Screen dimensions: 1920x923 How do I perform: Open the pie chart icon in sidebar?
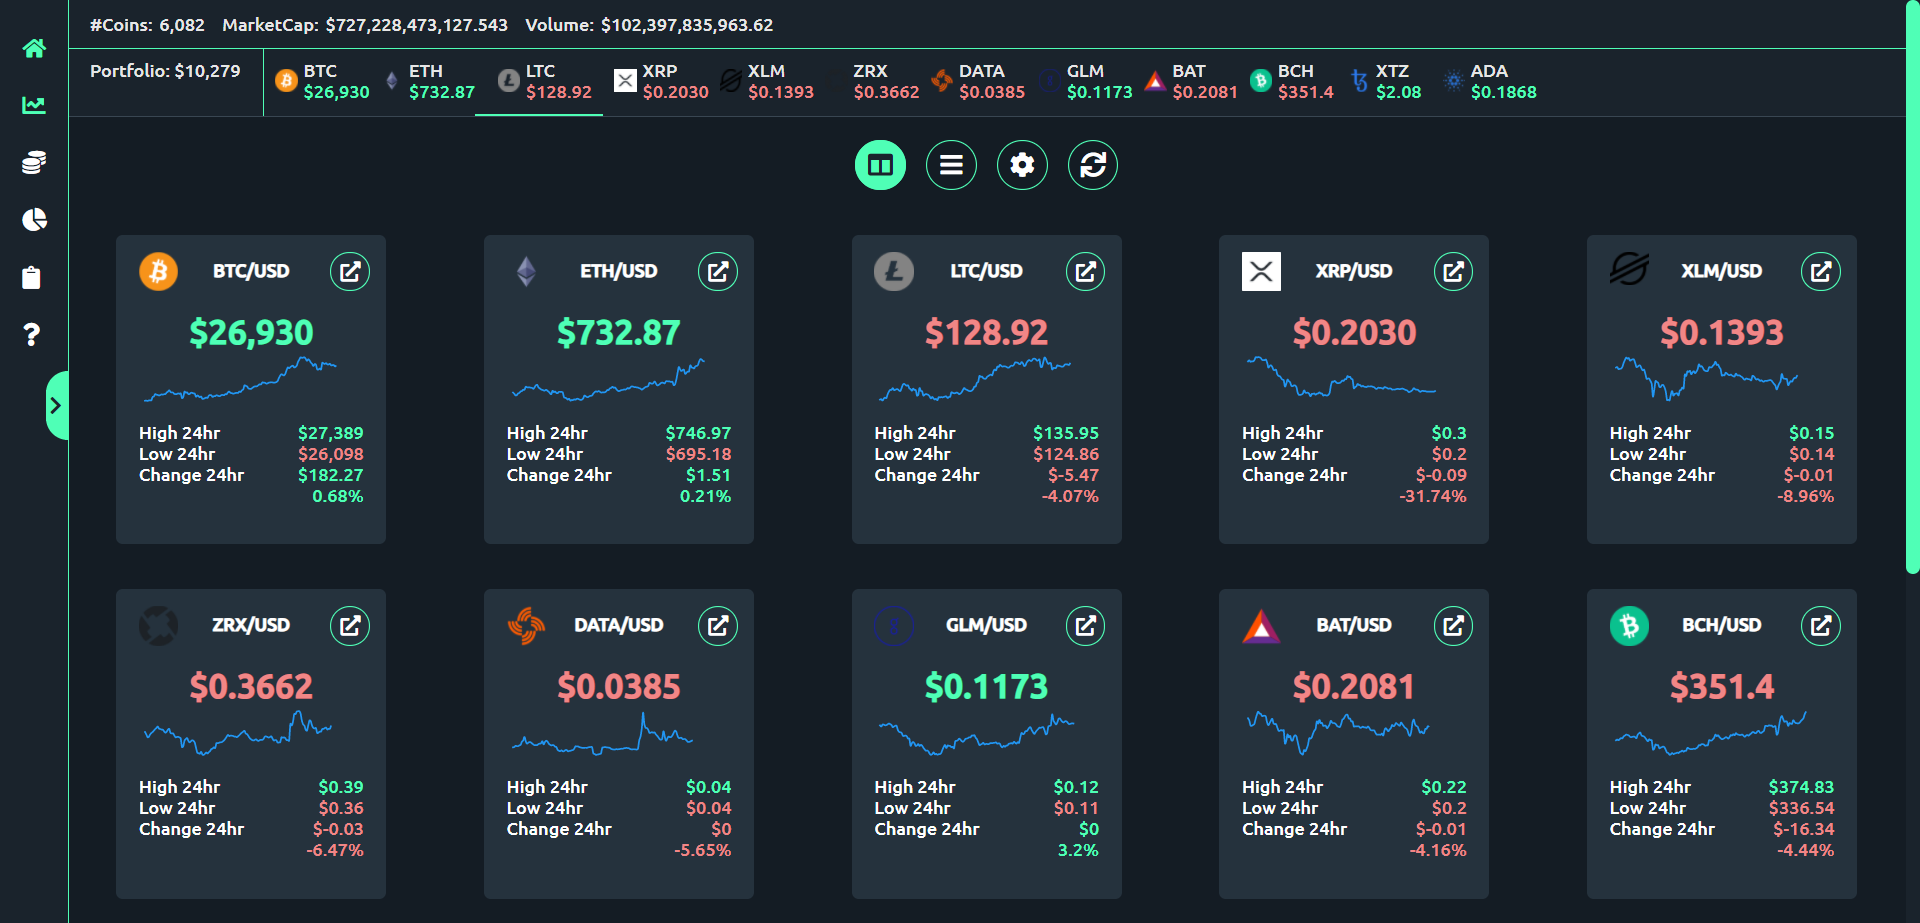34,220
